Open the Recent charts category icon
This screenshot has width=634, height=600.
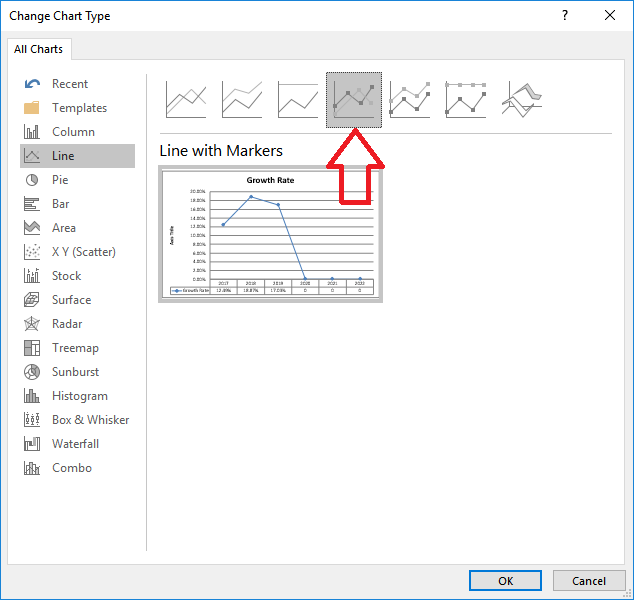click(32, 84)
